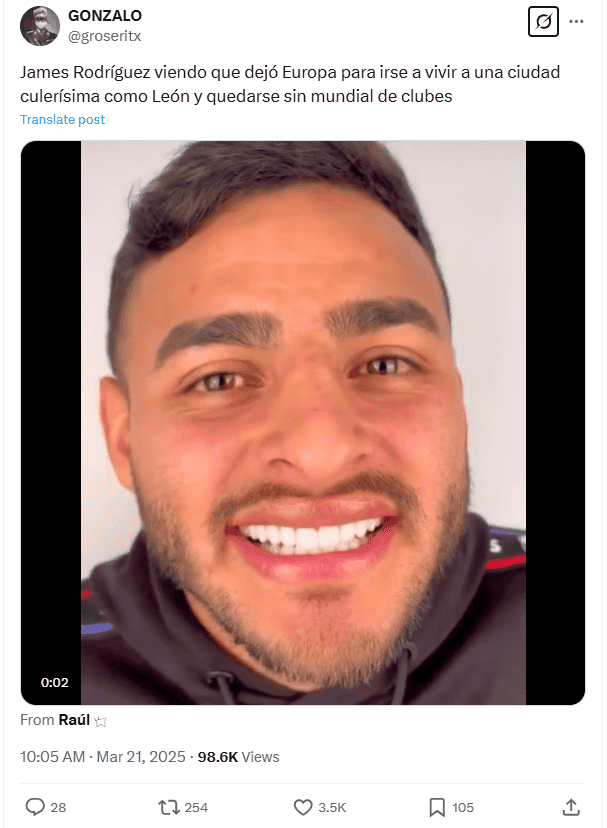View the 98.6K Views analytics
The image size is (607, 828).
(x=238, y=757)
